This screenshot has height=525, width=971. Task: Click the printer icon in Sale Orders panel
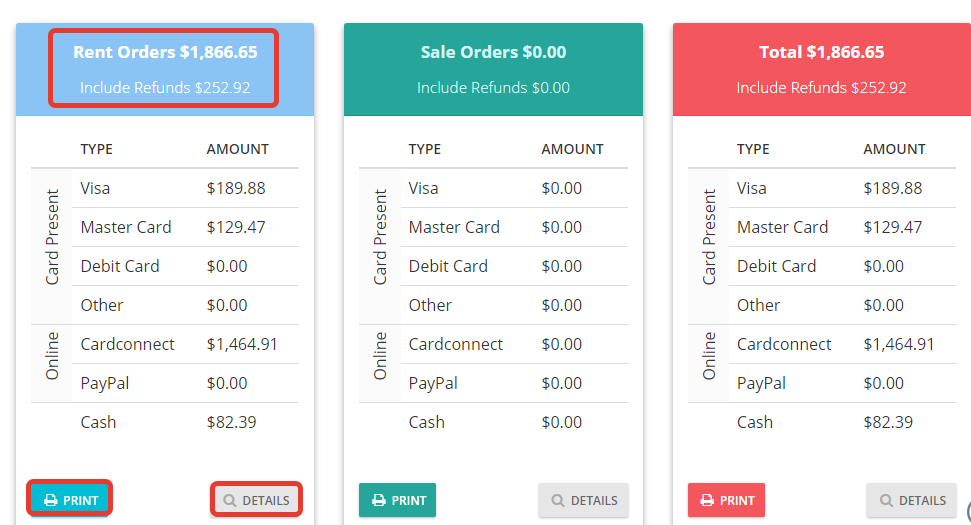[x=378, y=500]
